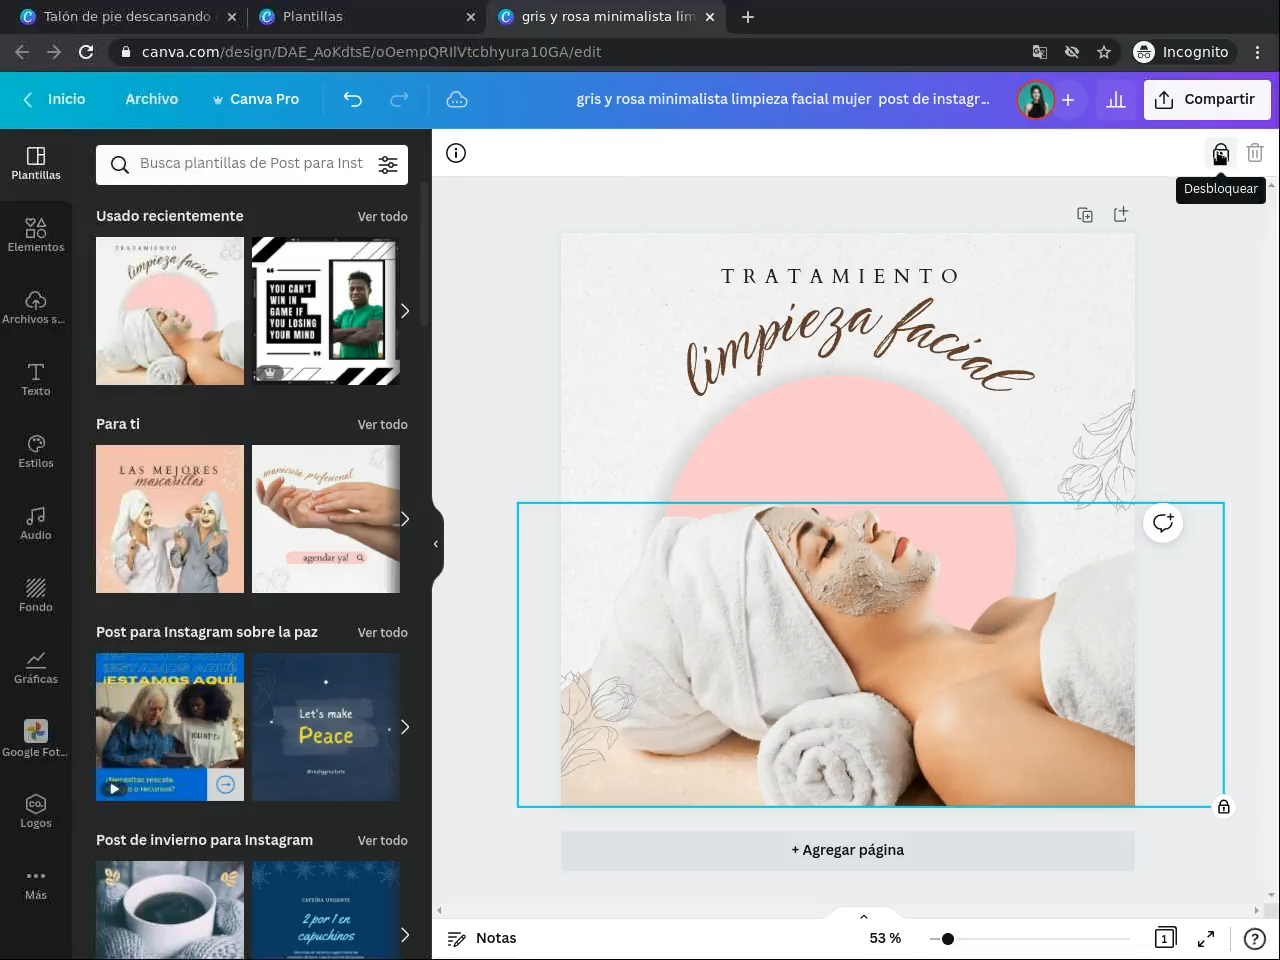Viewport: 1280px width, 960px height.
Task: Open the Fondo side panel
Action: (x=36, y=595)
